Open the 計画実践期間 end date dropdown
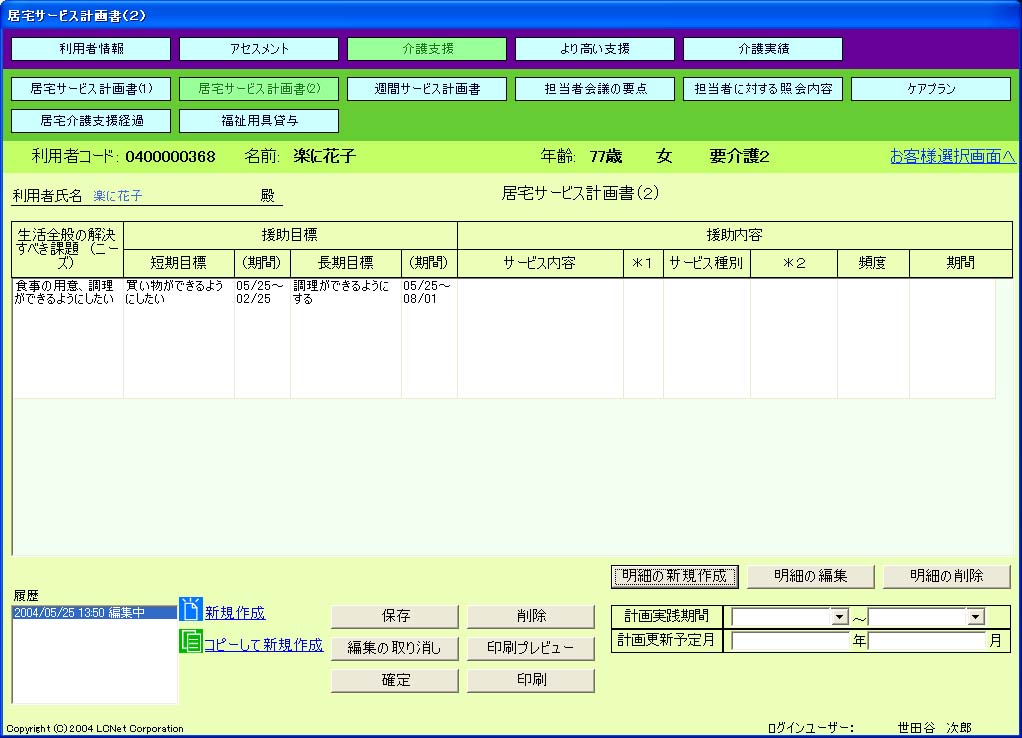 pos(975,617)
